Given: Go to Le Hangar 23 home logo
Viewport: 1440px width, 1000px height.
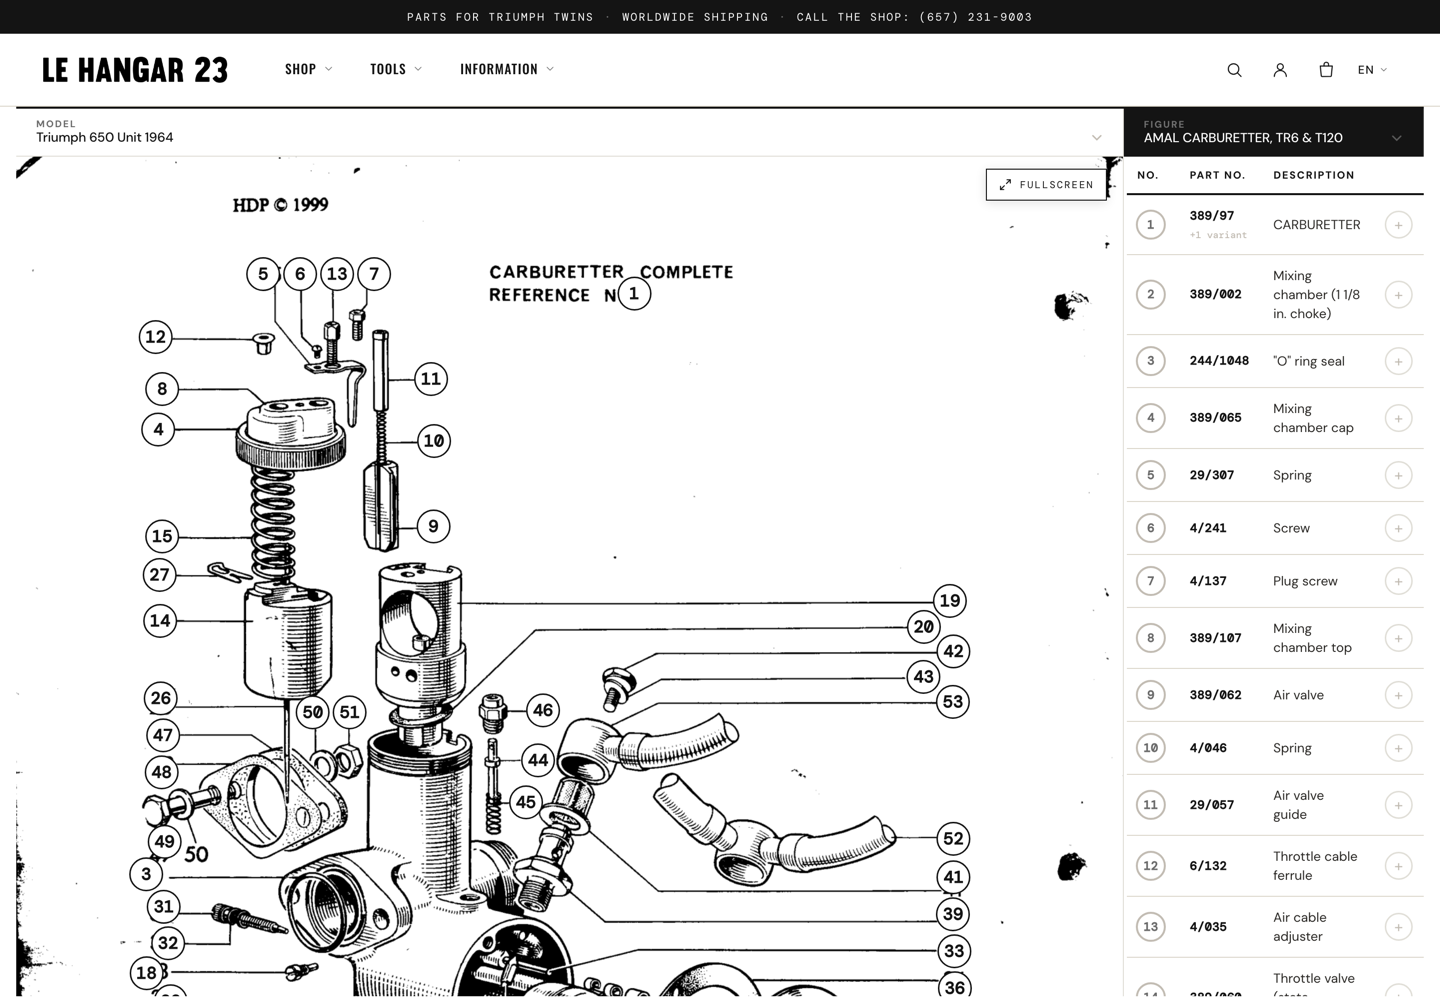Looking at the screenshot, I should click(x=135, y=70).
